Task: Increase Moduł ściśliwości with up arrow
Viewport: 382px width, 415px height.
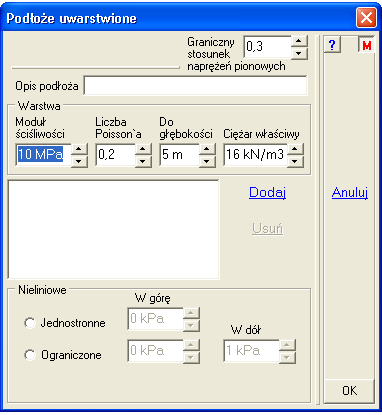Action: click(x=80, y=148)
